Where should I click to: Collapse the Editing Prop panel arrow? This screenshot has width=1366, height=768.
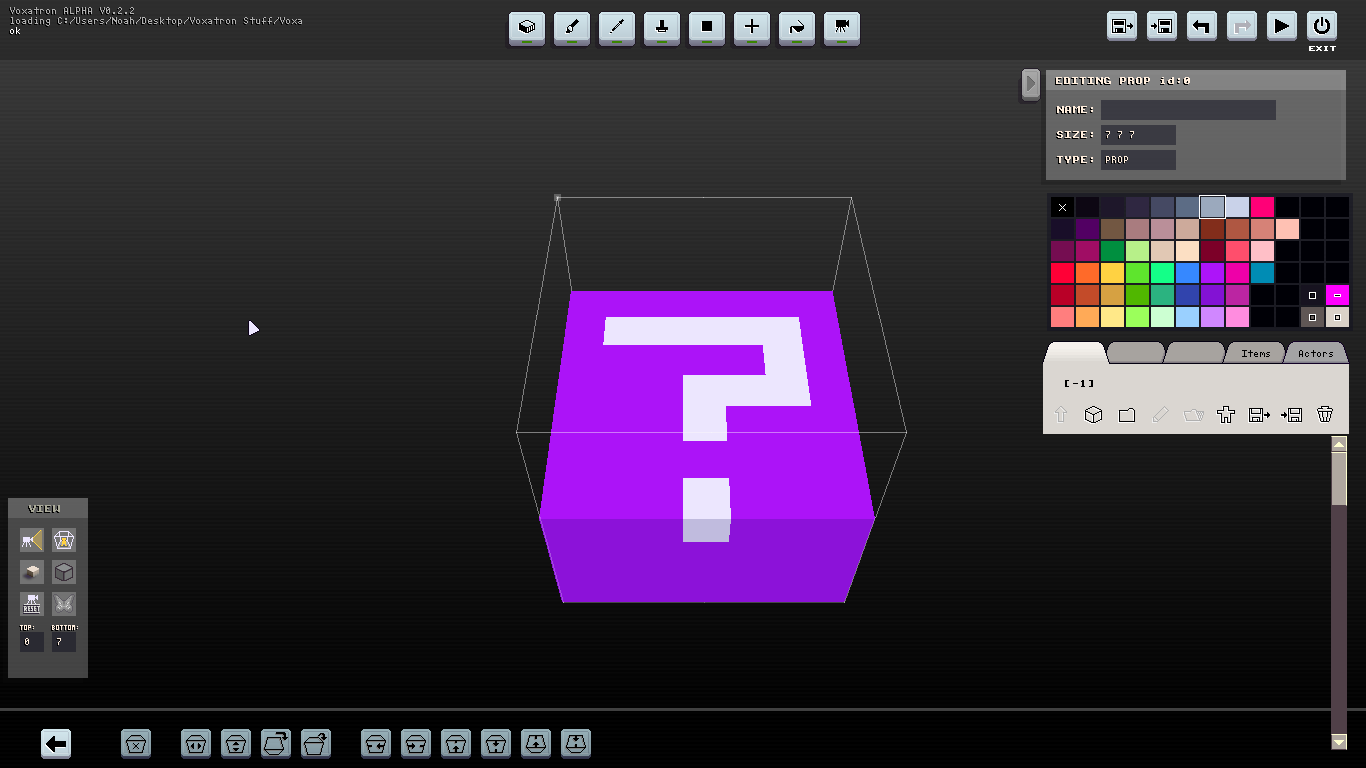(x=1031, y=84)
